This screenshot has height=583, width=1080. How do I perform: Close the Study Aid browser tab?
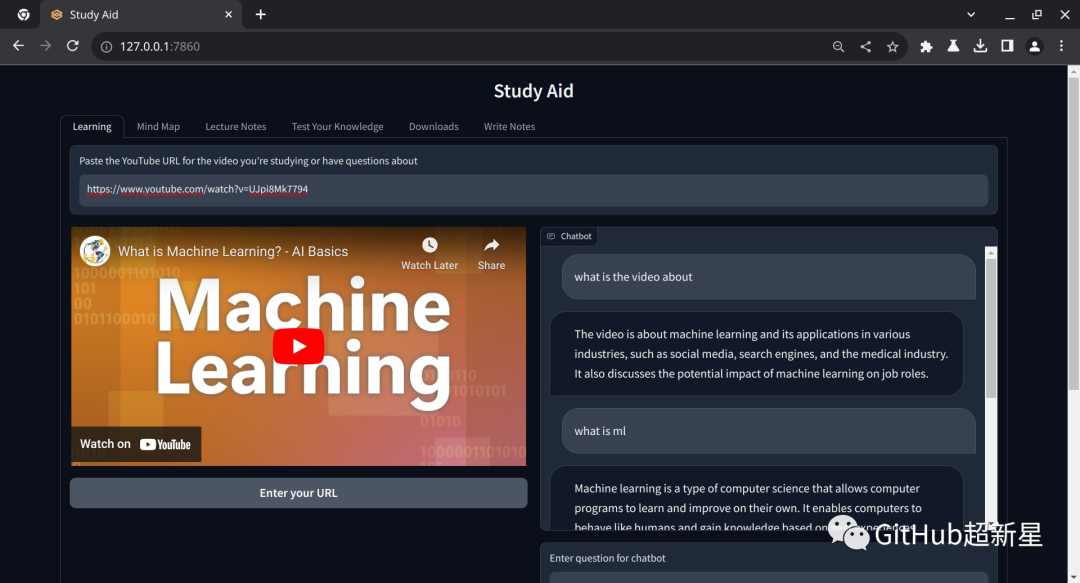coord(229,14)
